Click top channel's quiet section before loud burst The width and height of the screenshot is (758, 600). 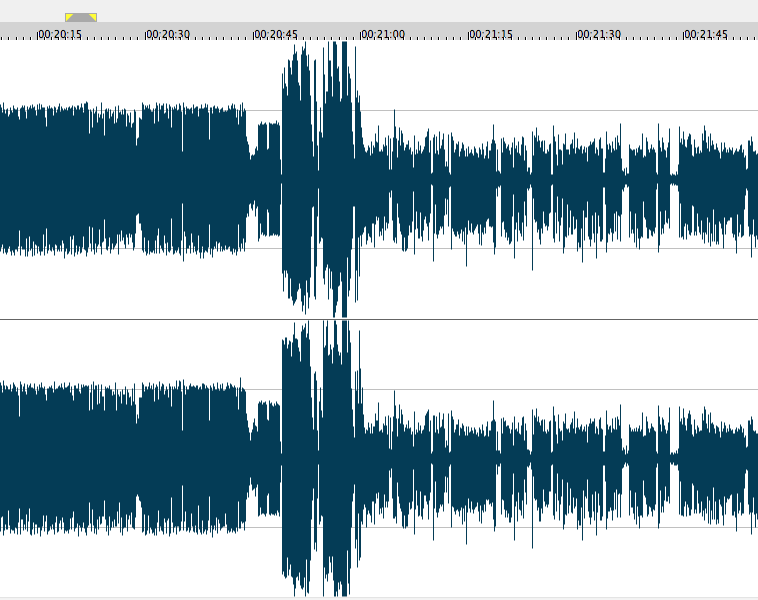tap(268, 180)
